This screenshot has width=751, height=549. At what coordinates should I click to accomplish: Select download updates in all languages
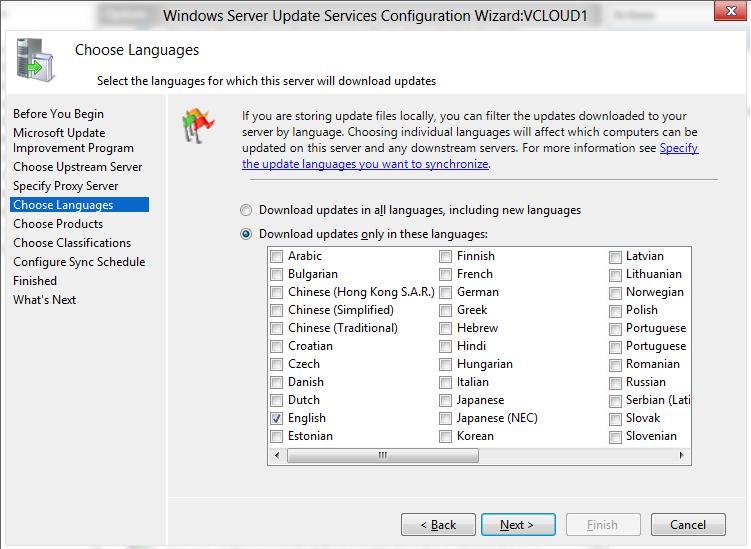[246, 210]
